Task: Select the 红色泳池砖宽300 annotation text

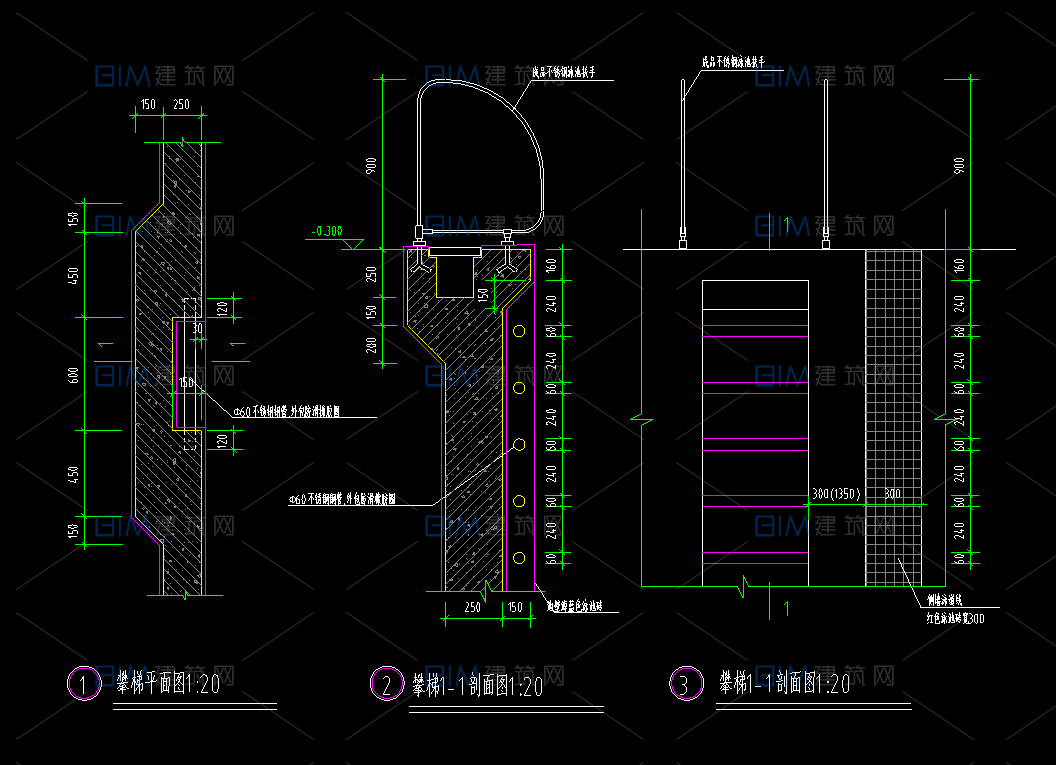Action: point(955,619)
